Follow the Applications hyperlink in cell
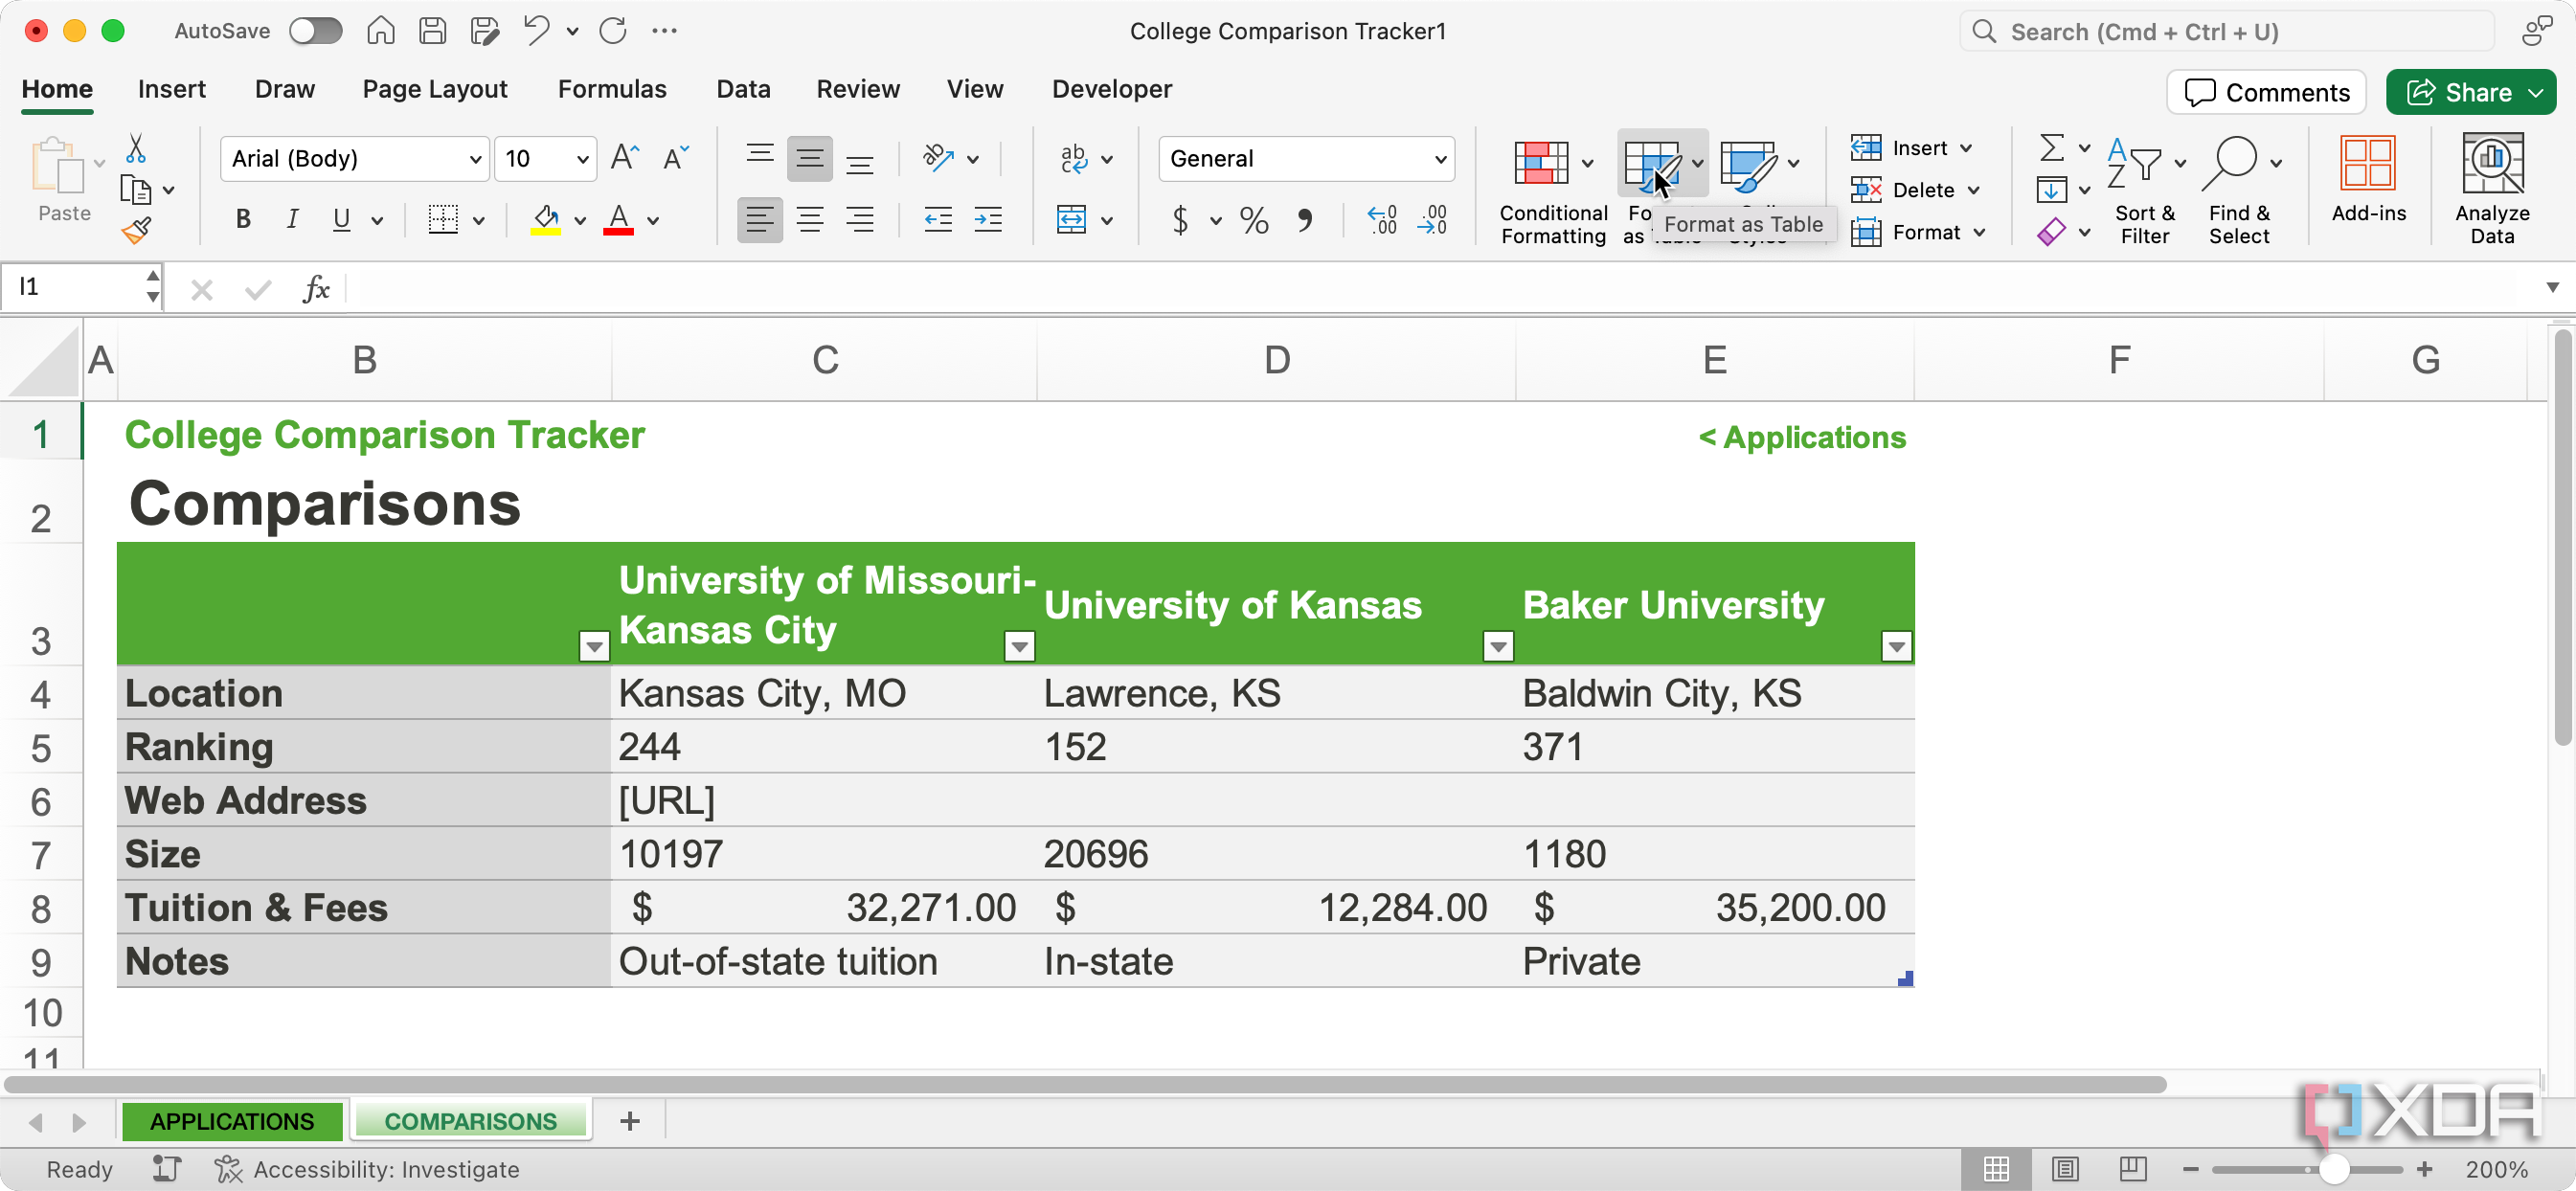 coord(1801,437)
